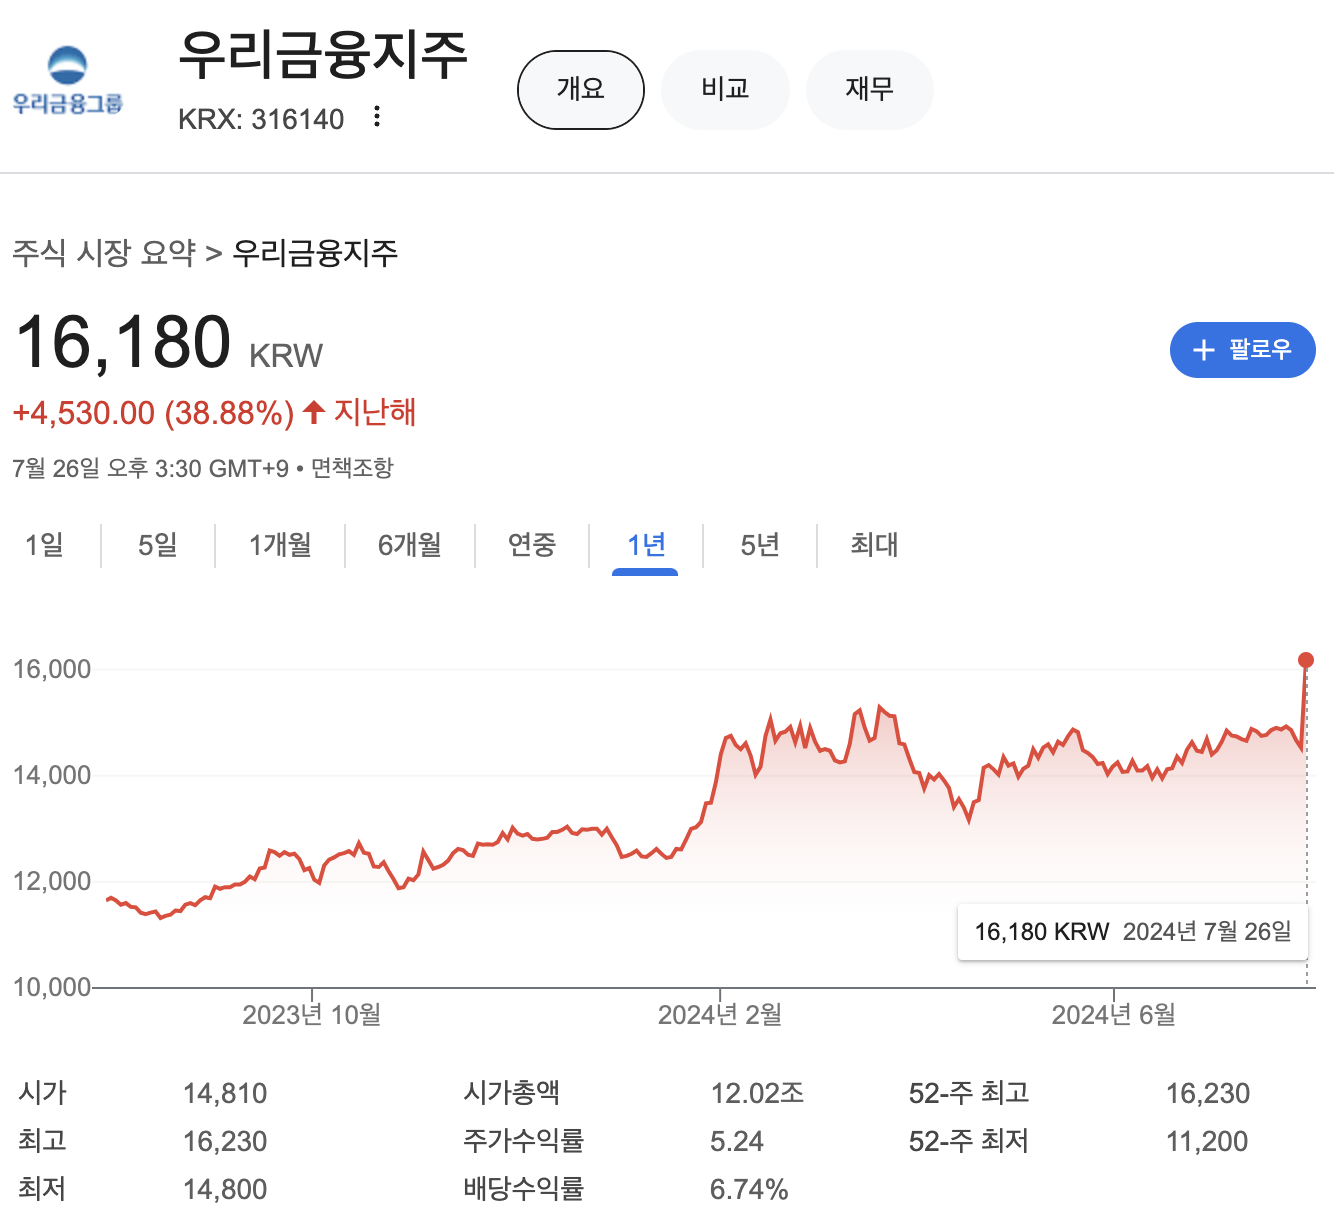This screenshot has height=1226, width=1334.
Task: Click the 2023년 10월 axis label
Action: 312,1015
